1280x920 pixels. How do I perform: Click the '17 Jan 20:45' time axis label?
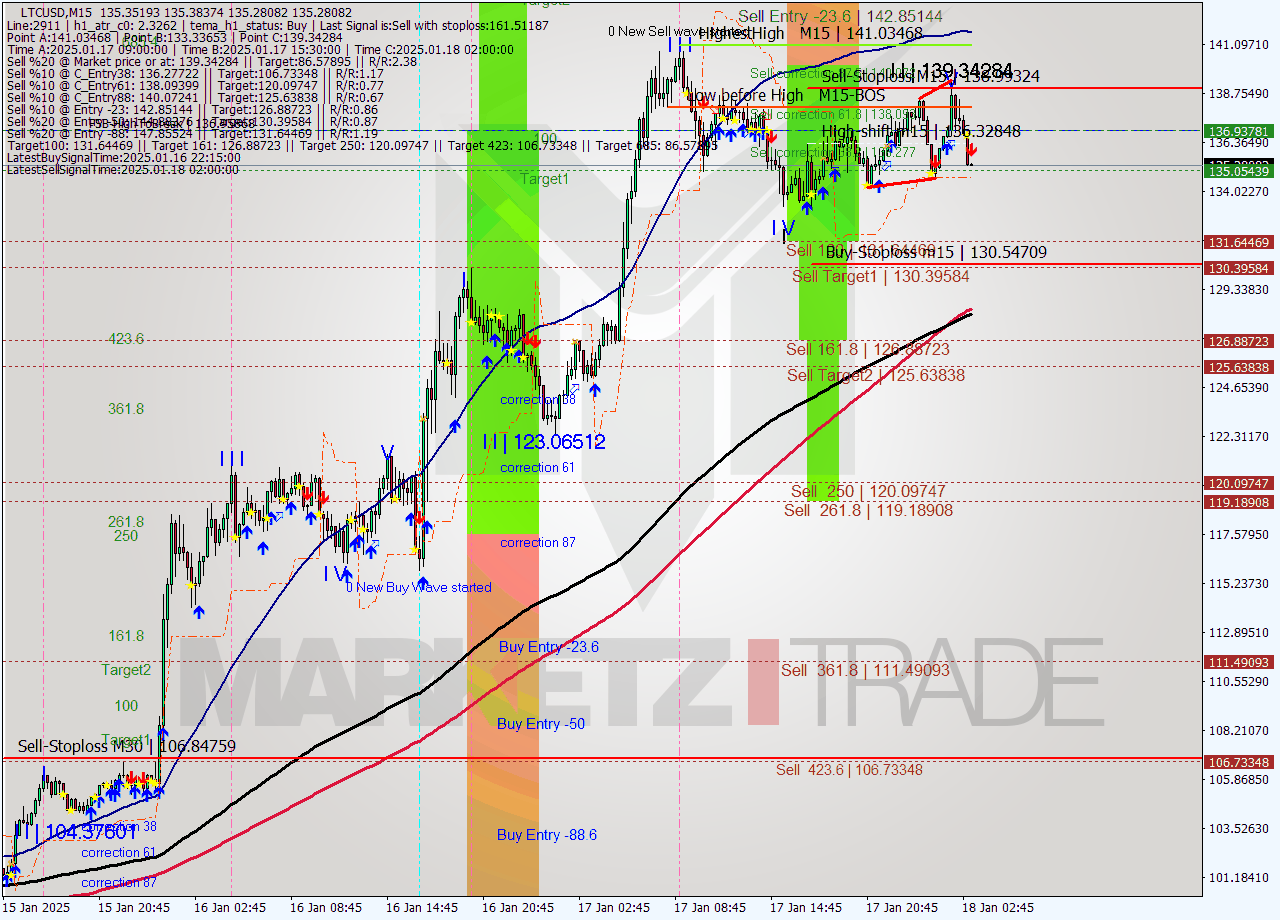pos(903,908)
